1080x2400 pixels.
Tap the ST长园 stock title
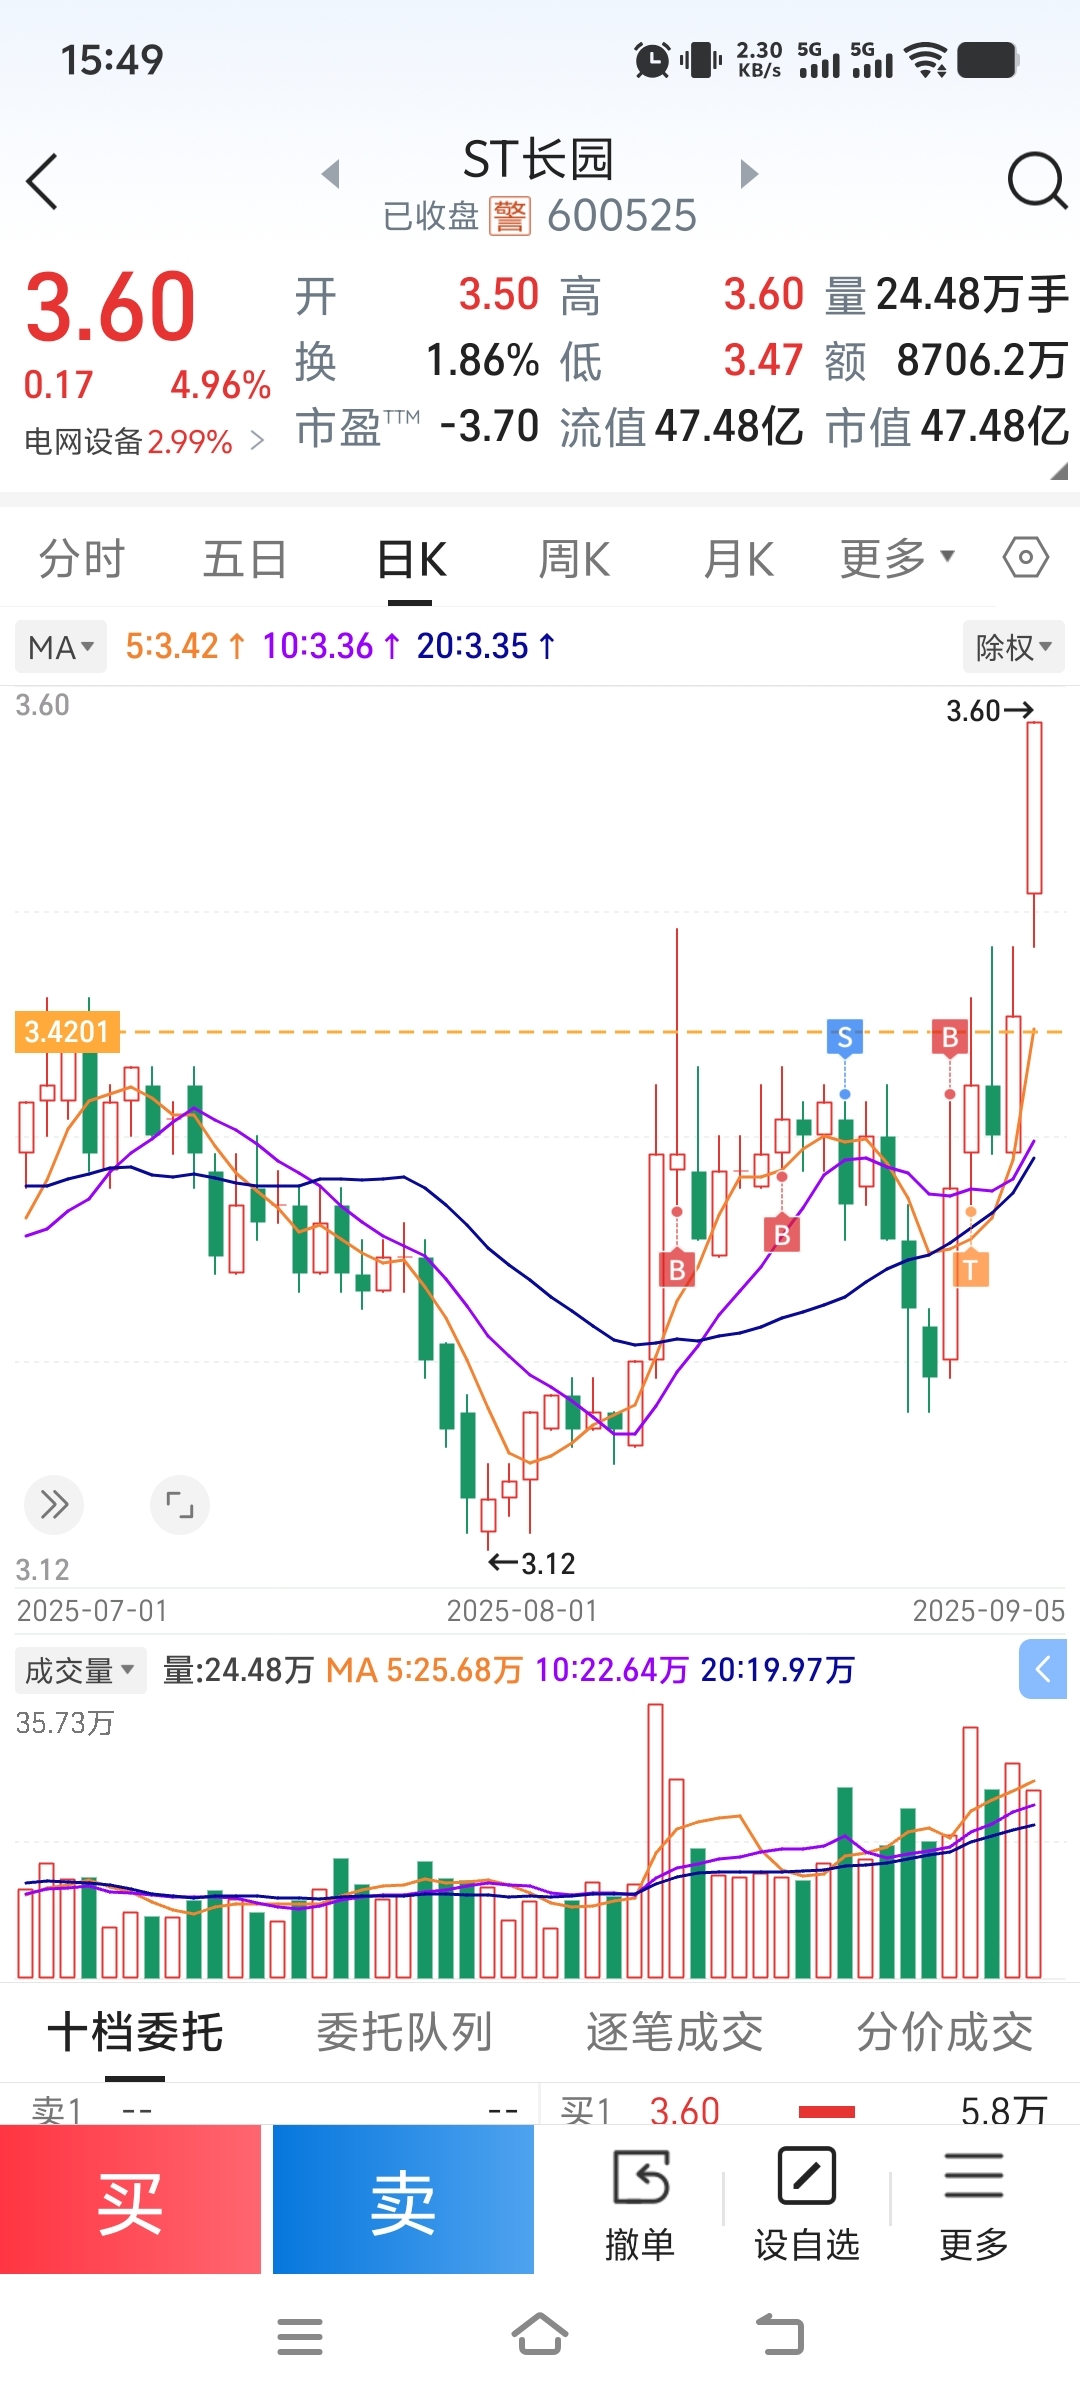point(538,159)
